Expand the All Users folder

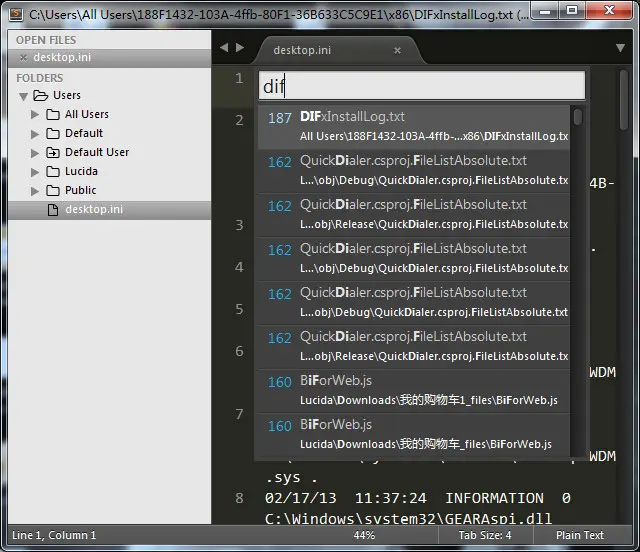pyautogui.click(x=35, y=114)
